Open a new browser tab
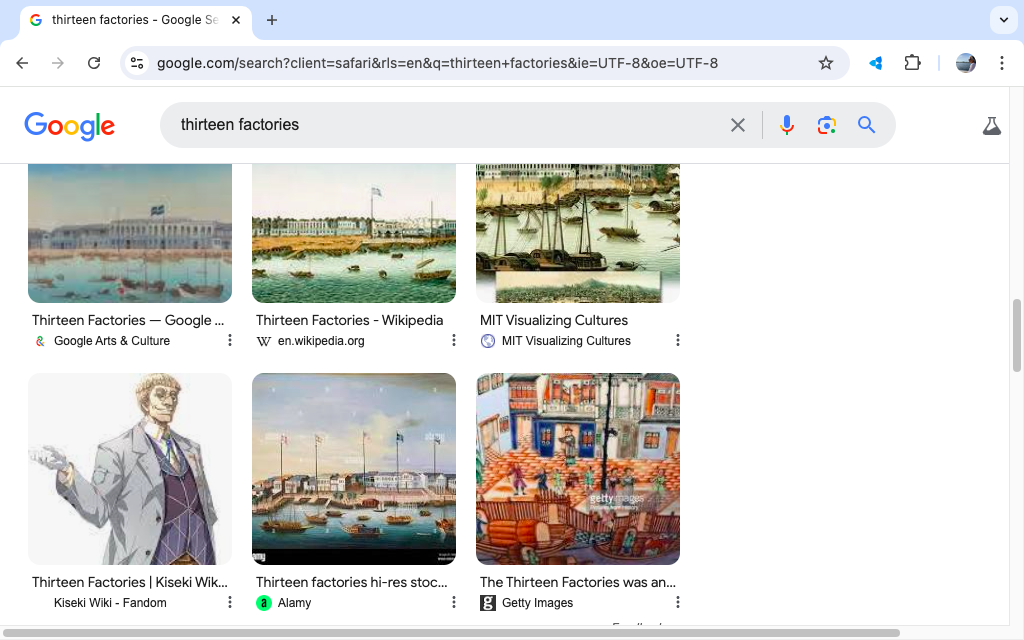The width and height of the screenshot is (1024, 640). point(272,20)
